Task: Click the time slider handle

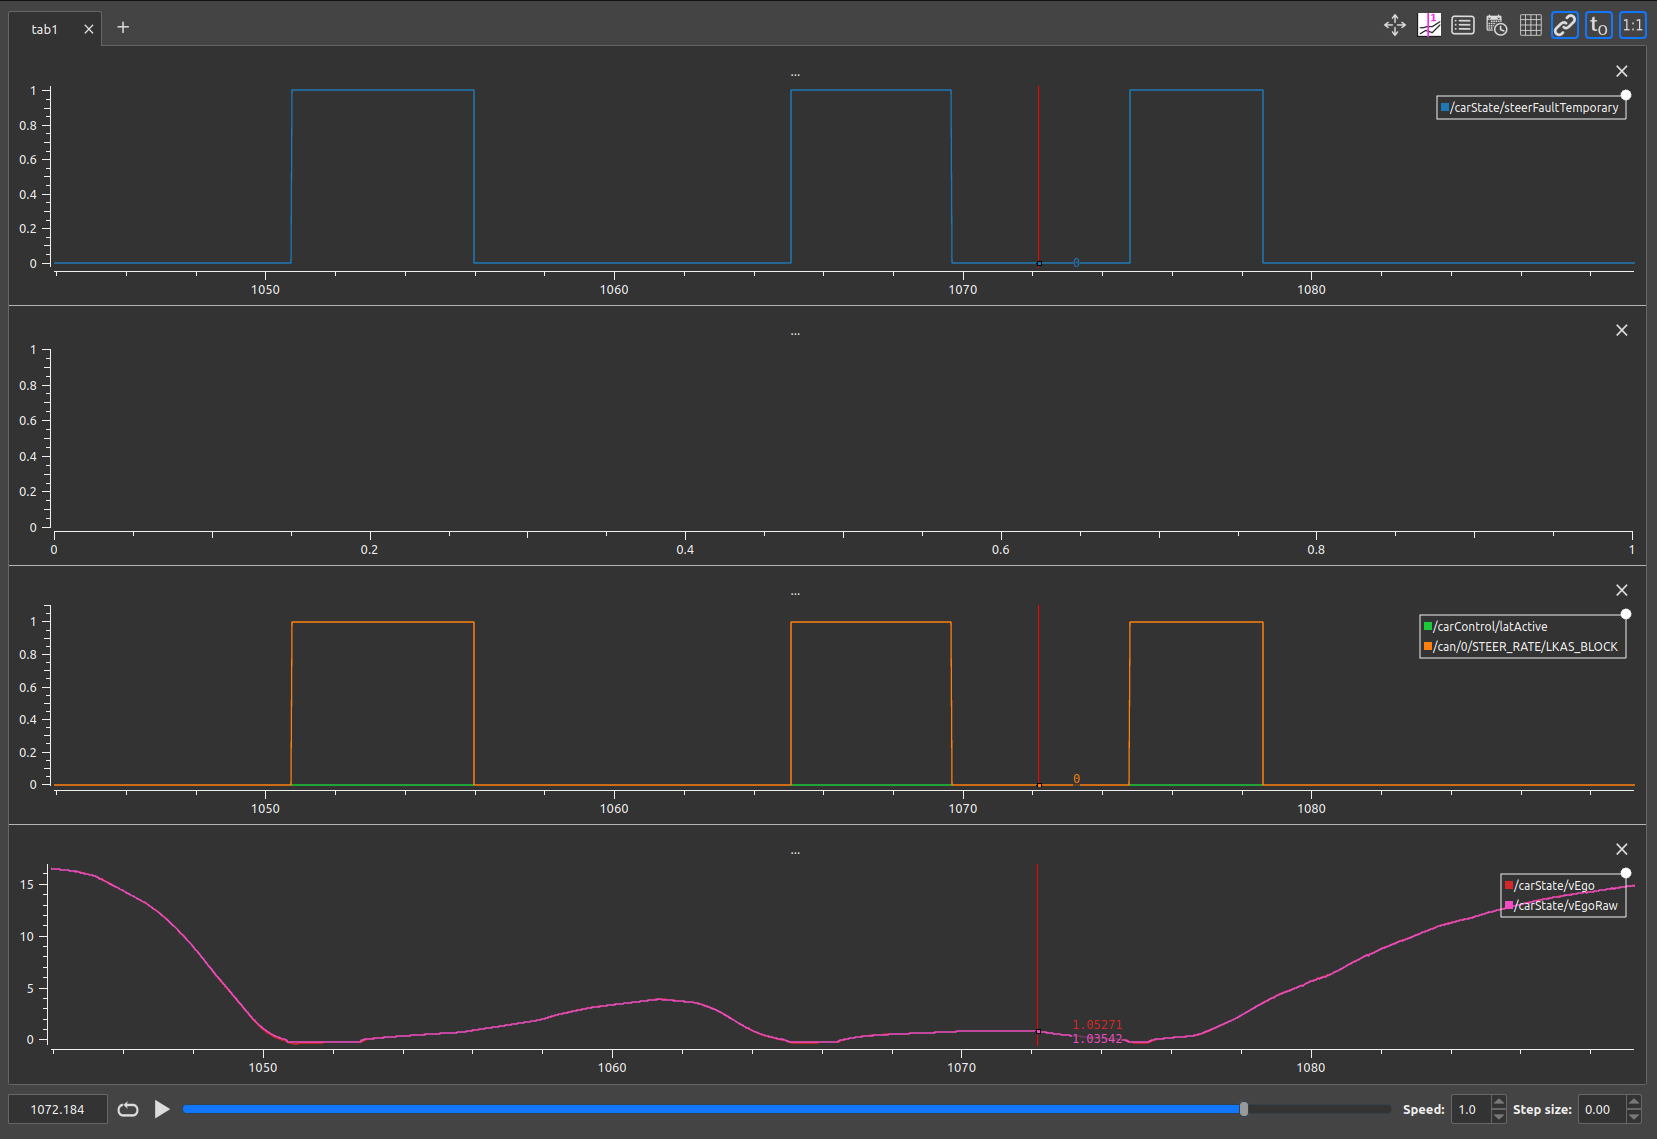Action: tap(1244, 1109)
